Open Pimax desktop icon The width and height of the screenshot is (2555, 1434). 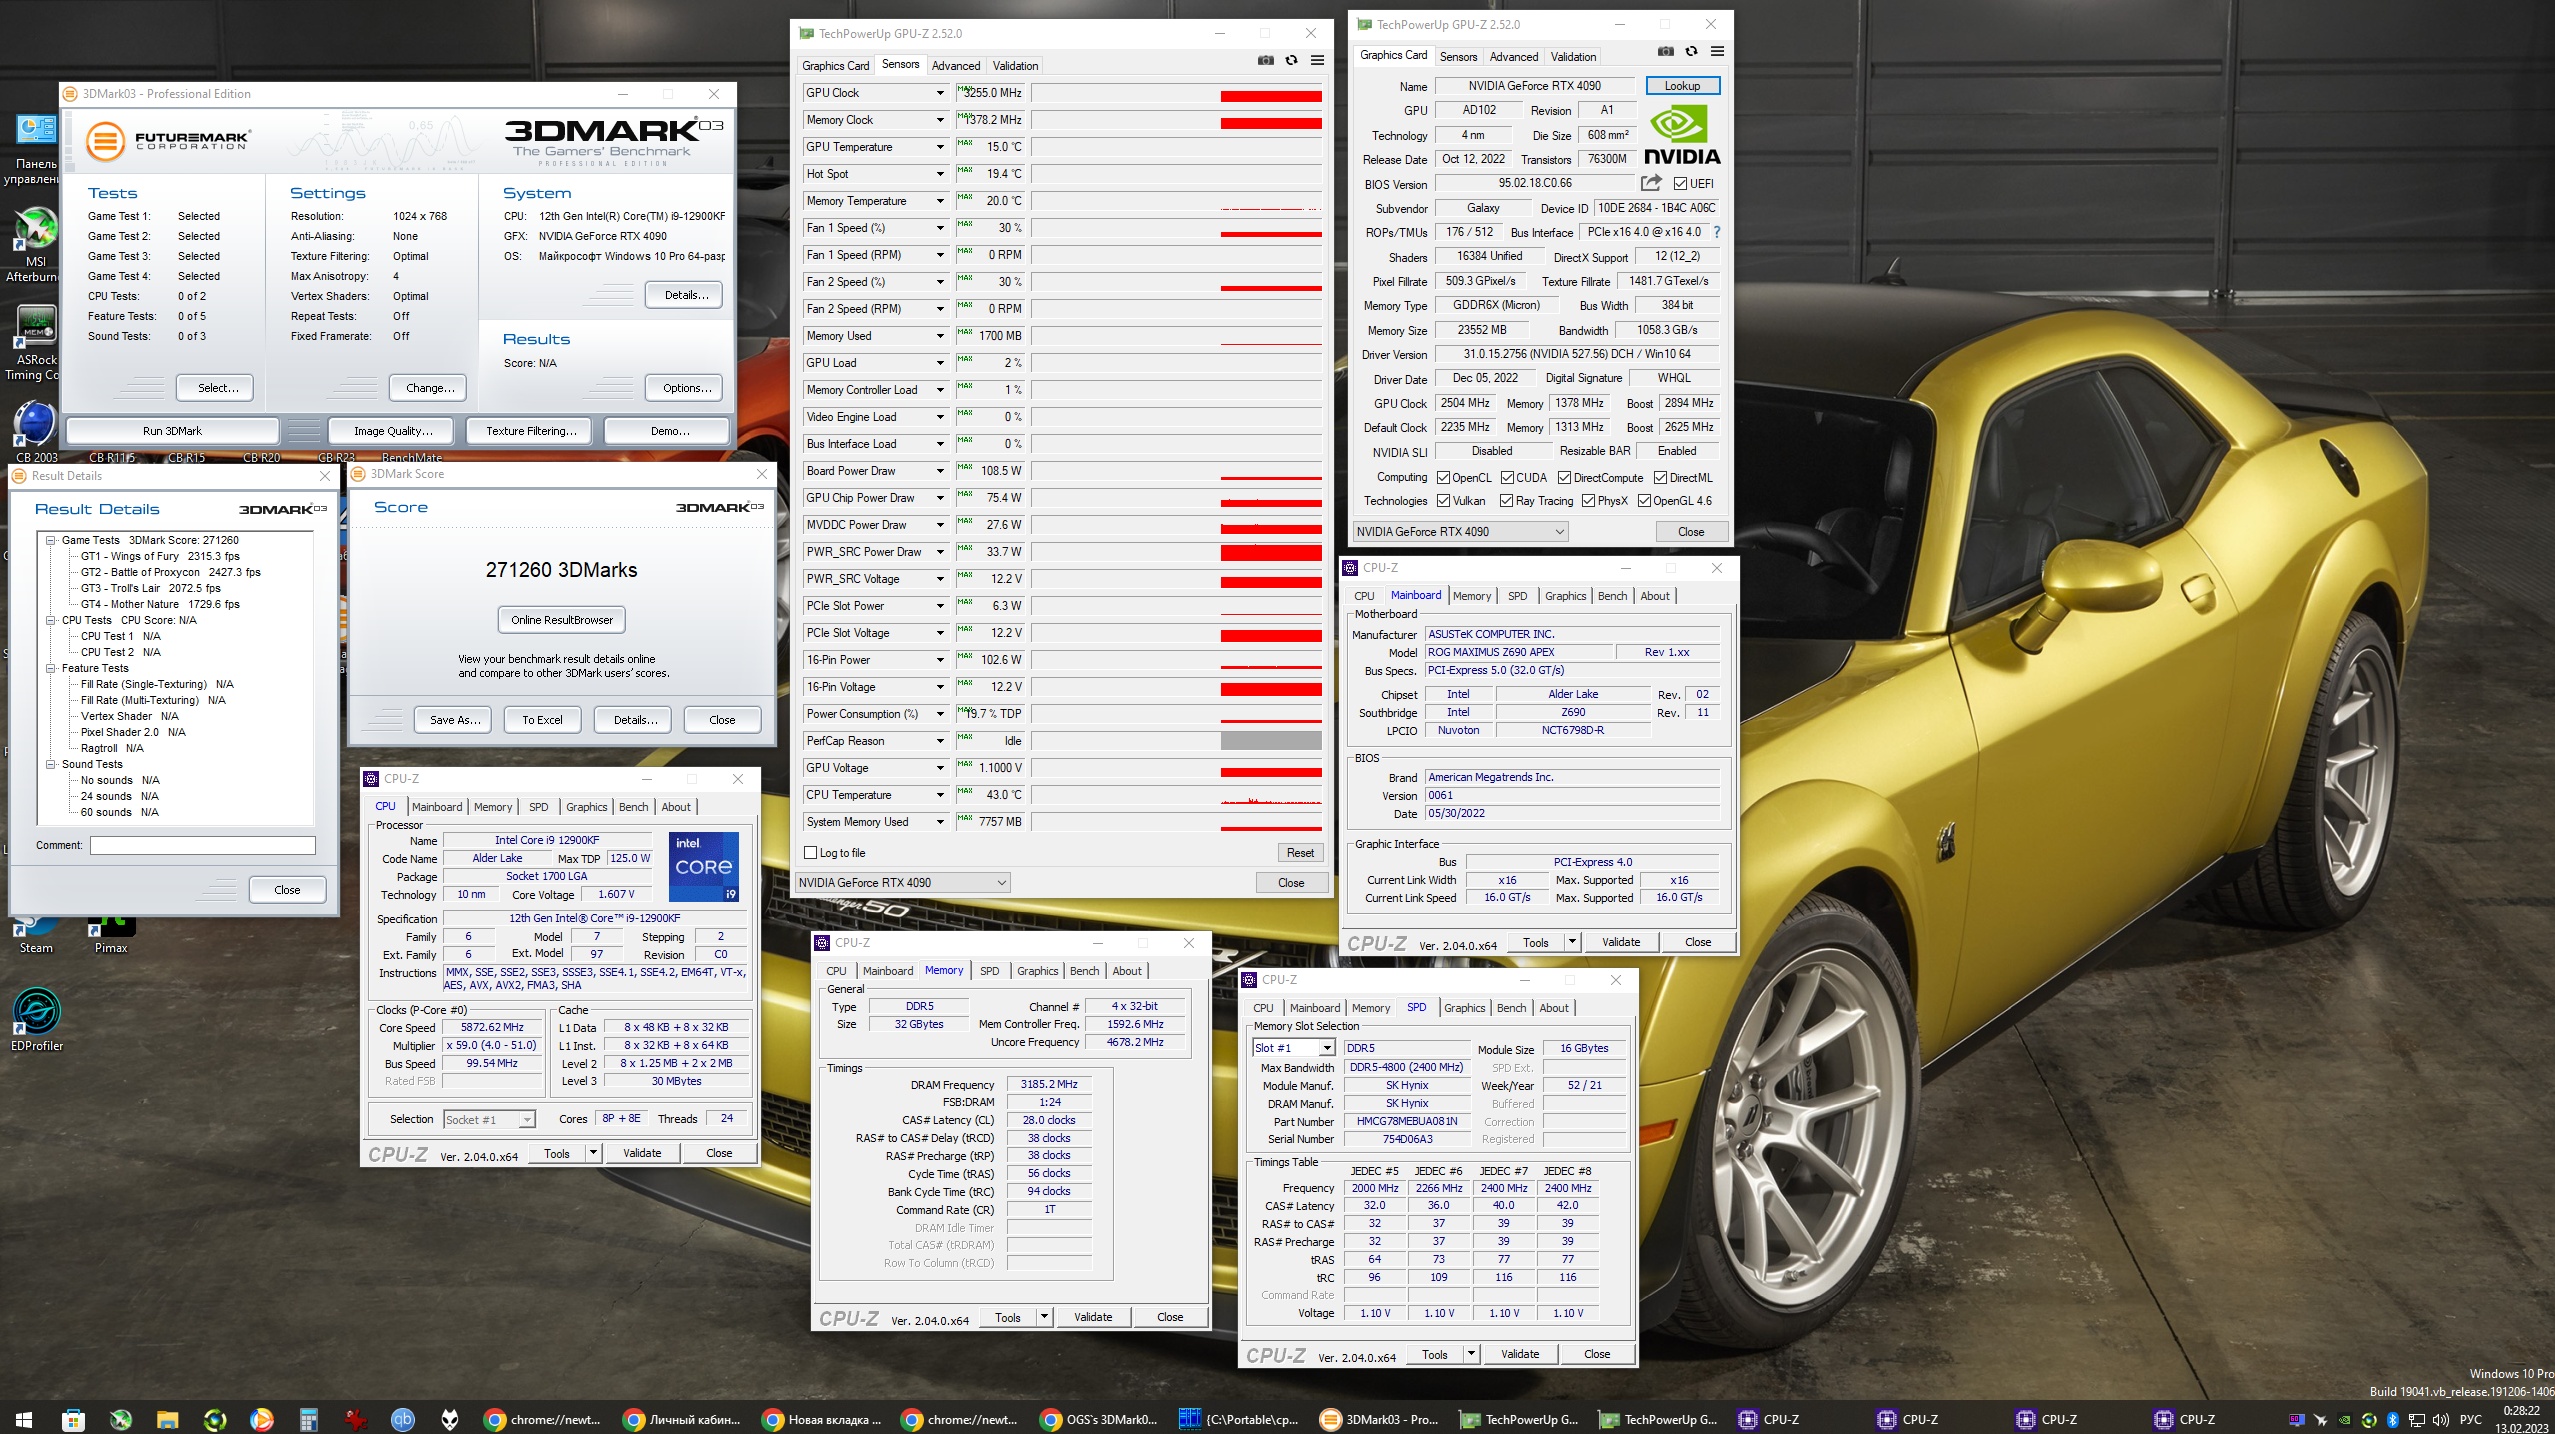pyautogui.click(x=111, y=935)
